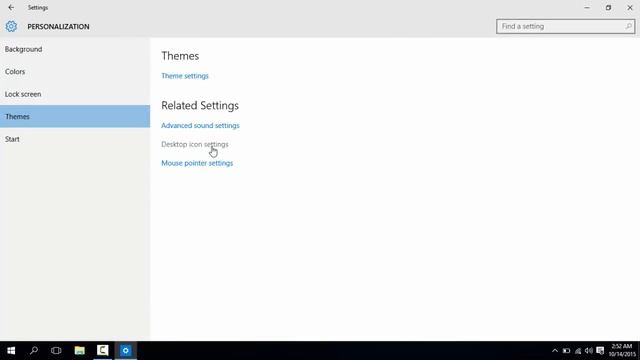Go back with the Settings back arrow
The width and height of the screenshot is (640, 360).
point(11,7)
